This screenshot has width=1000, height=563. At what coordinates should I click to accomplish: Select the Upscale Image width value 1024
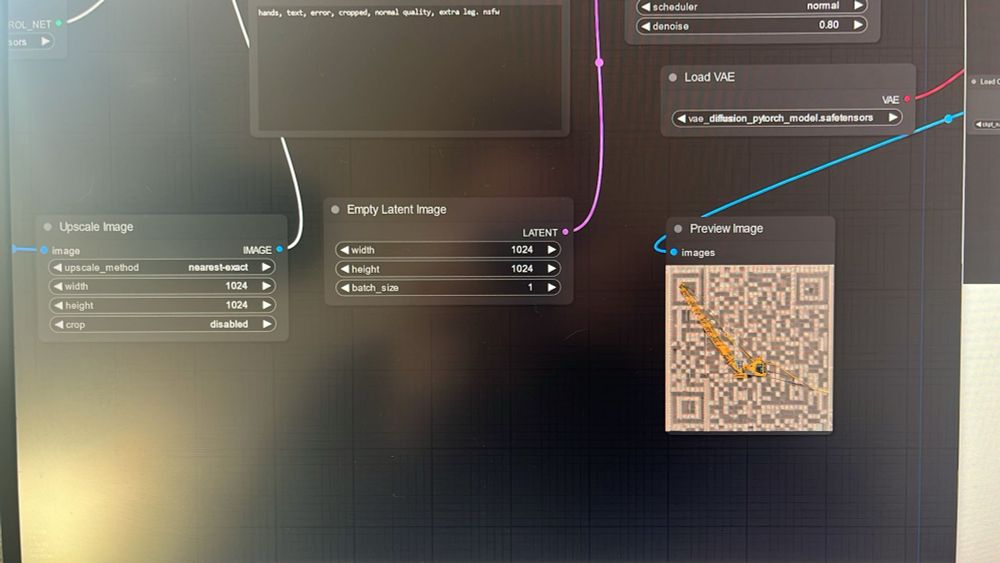[236, 286]
